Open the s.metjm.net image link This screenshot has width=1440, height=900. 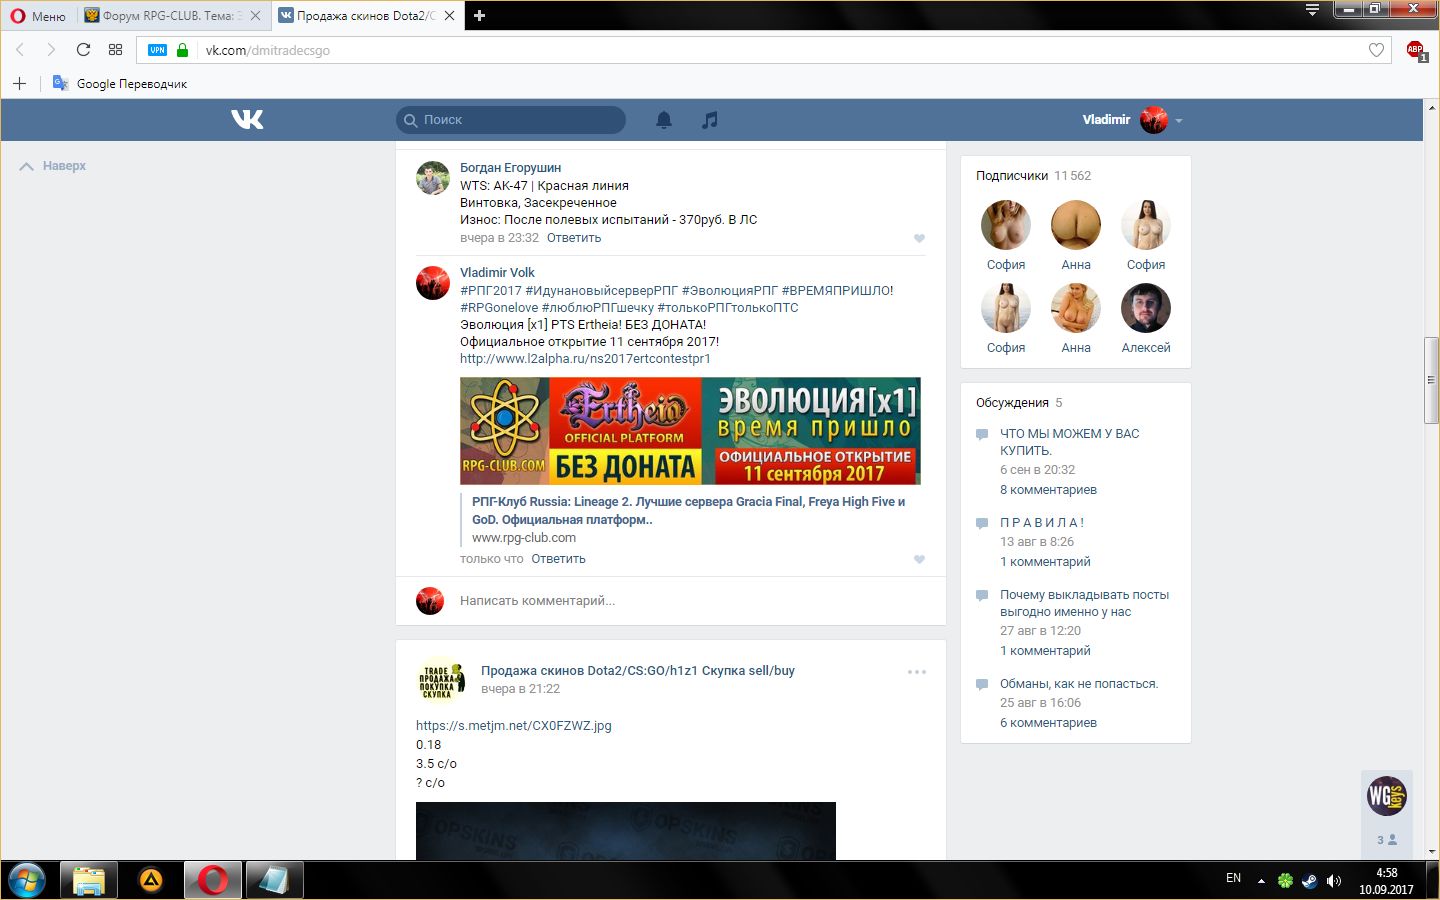[x=514, y=726]
